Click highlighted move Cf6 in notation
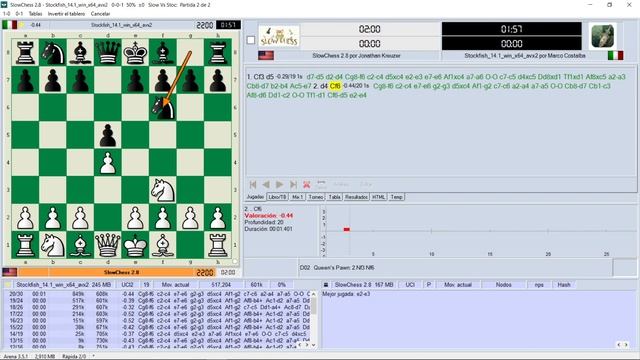The height and width of the screenshot is (360, 640). (335, 86)
